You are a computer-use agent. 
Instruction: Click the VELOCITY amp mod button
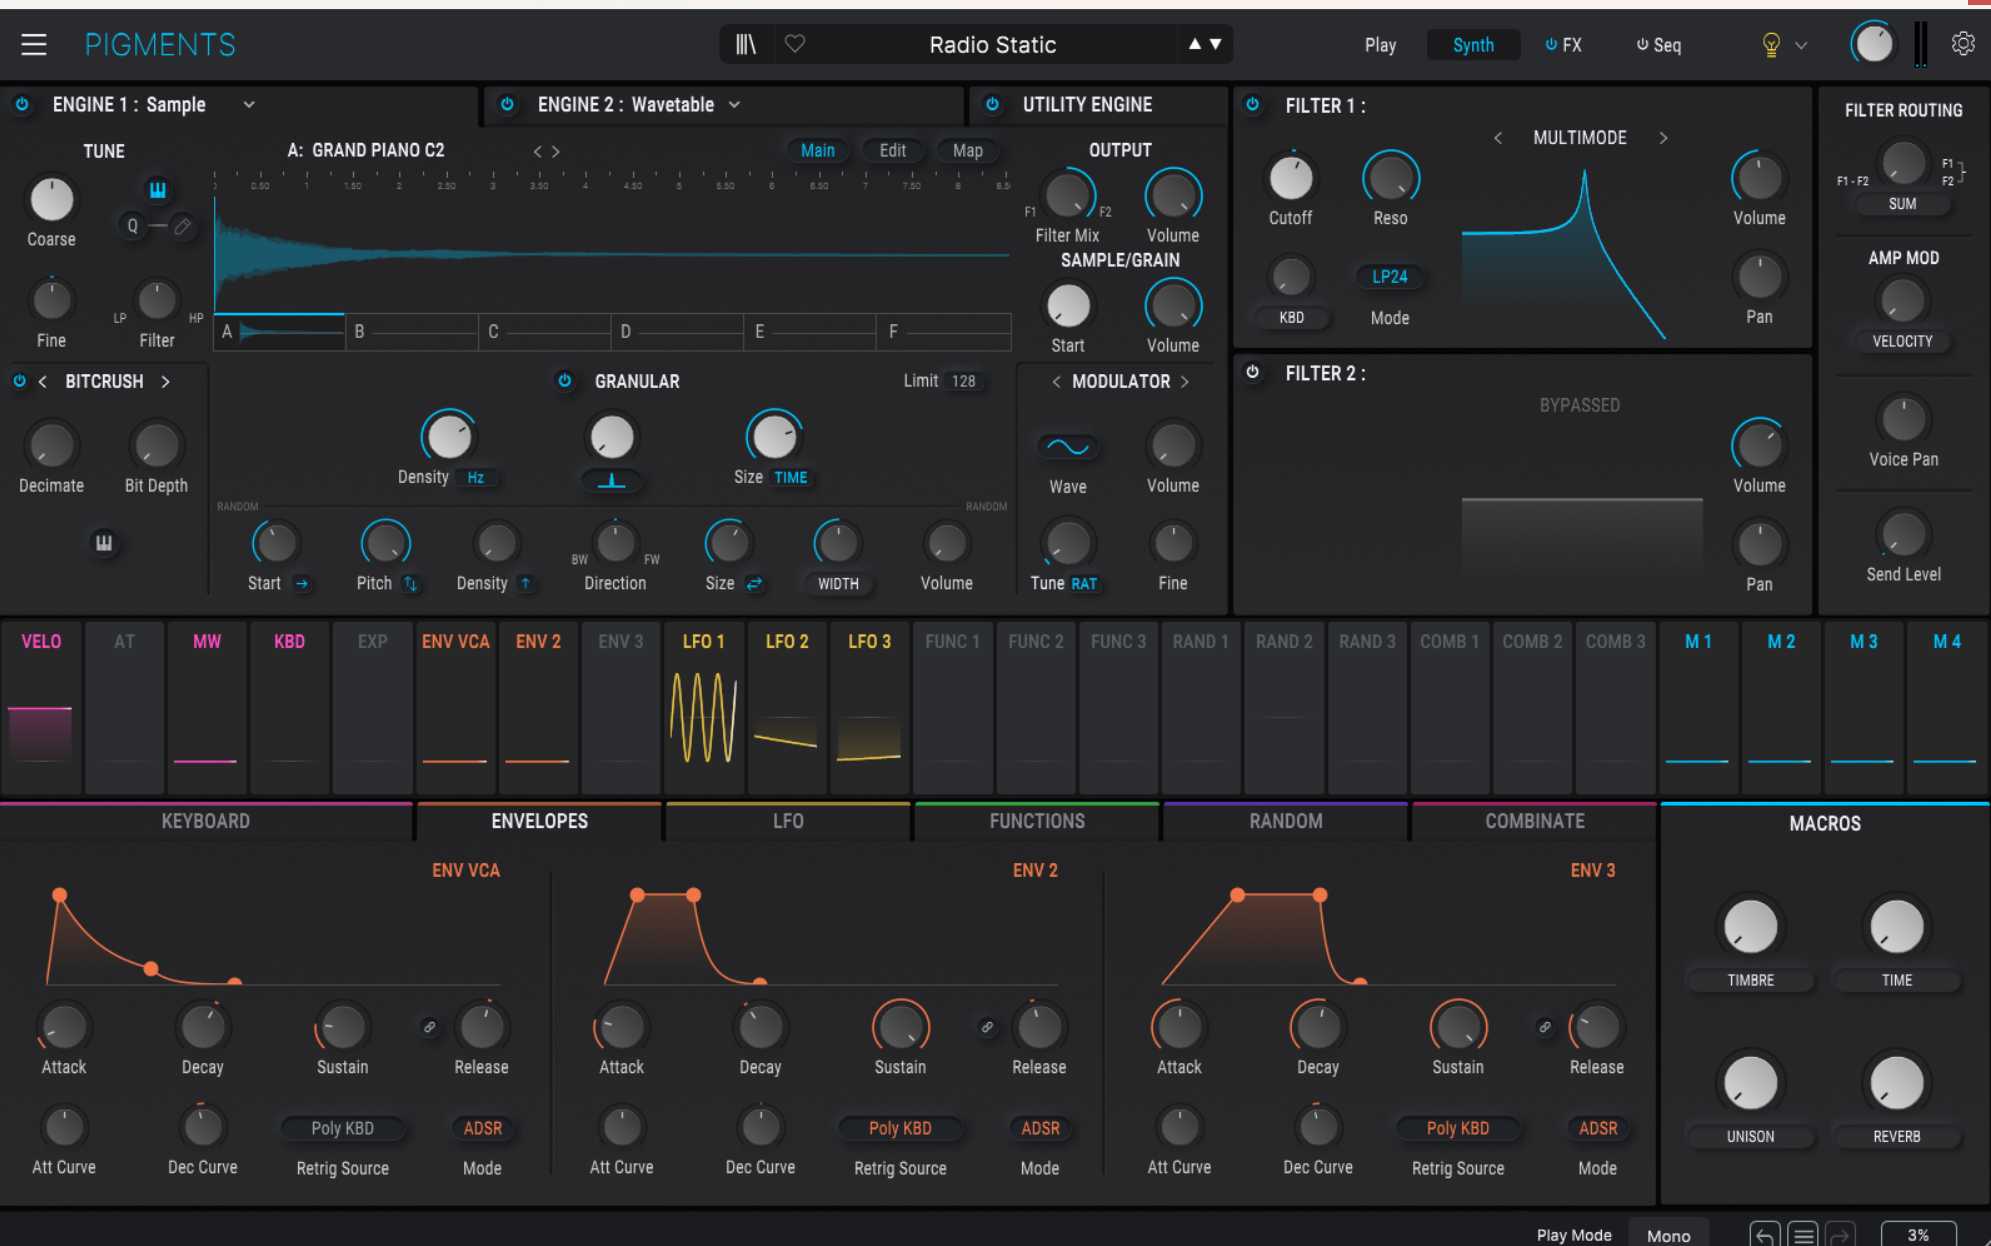point(1902,342)
